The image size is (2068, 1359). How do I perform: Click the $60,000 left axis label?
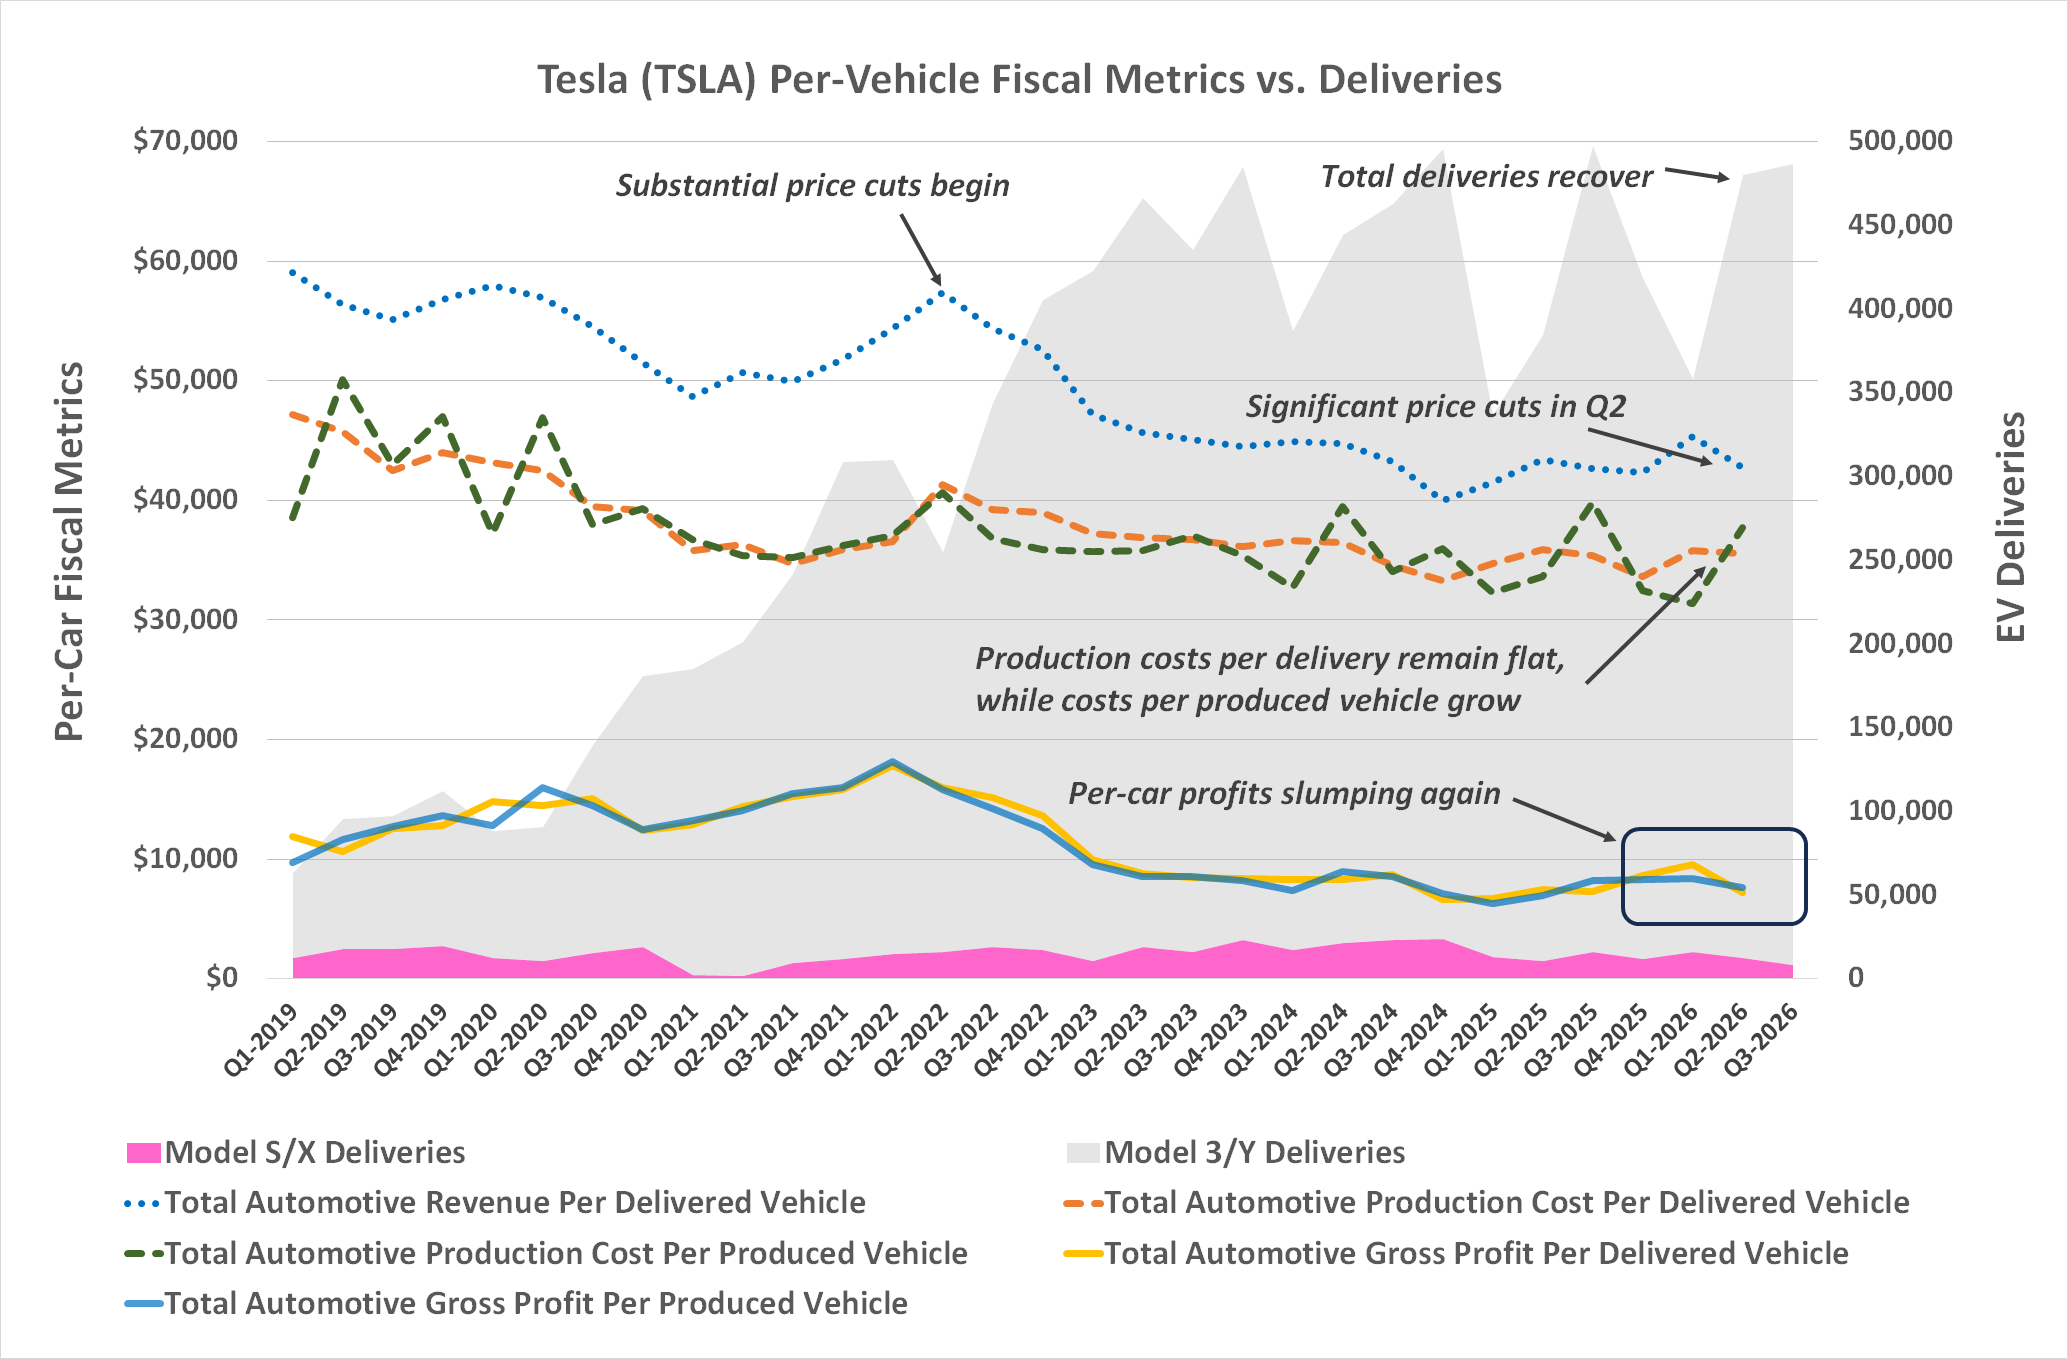point(186,261)
